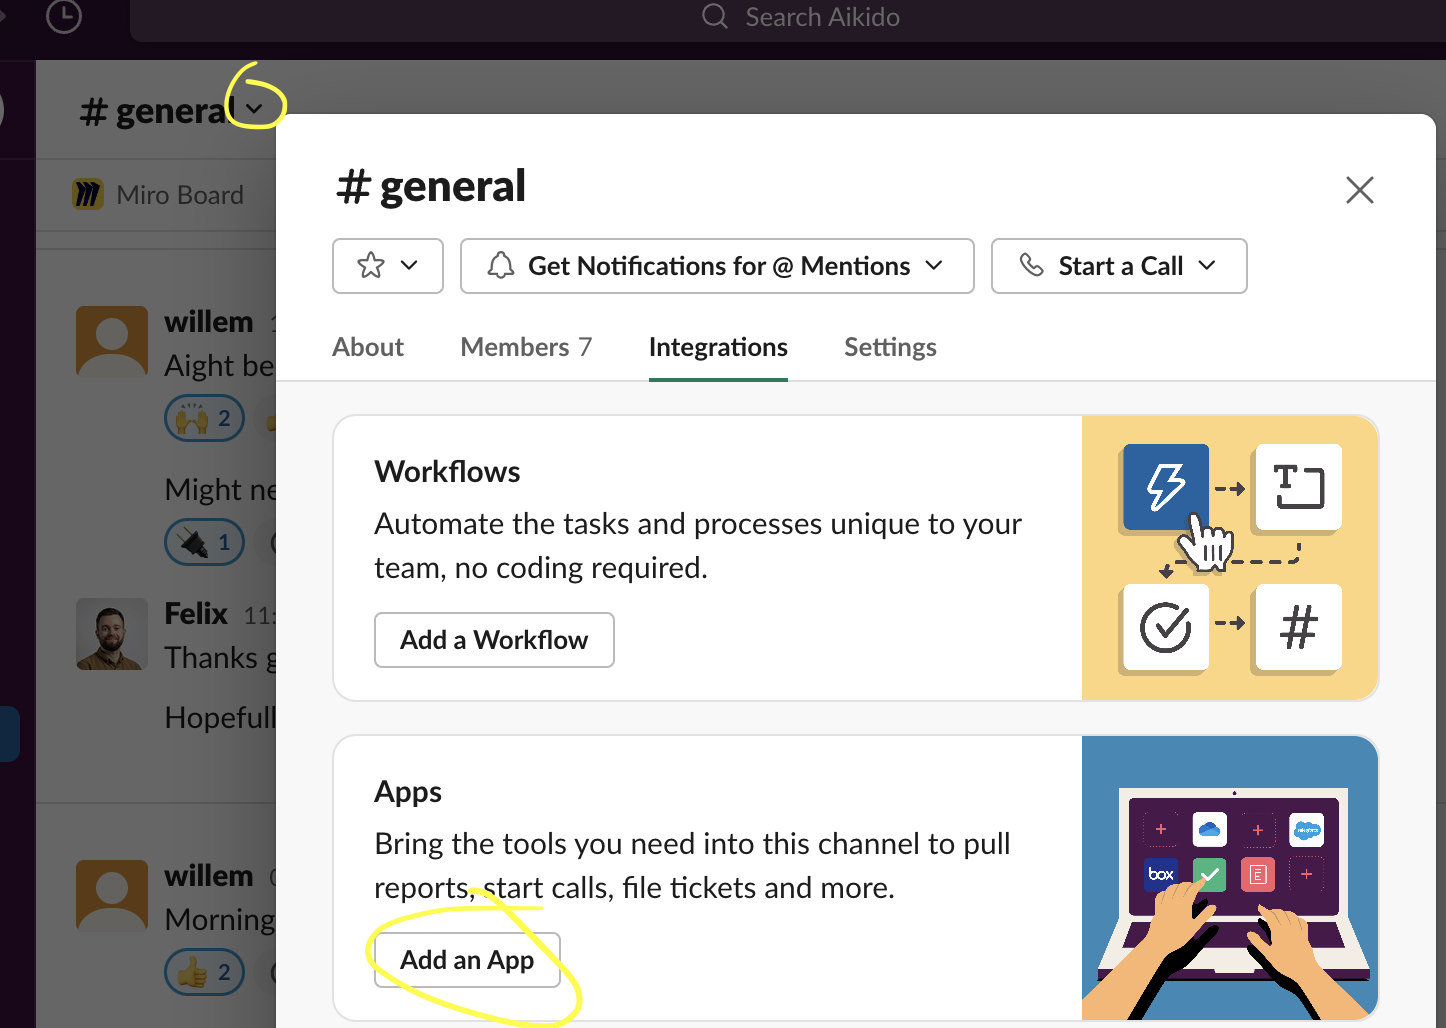Click Add an App button
1446x1028 pixels.
pyautogui.click(x=467, y=960)
